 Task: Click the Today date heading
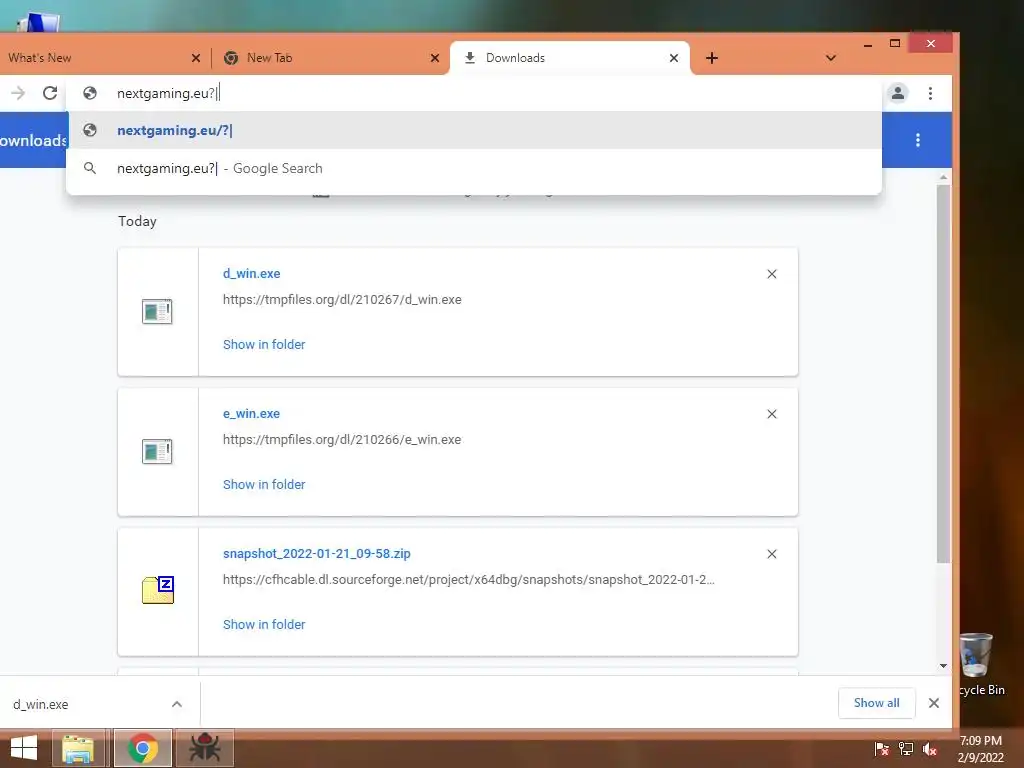tap(137, 221)
